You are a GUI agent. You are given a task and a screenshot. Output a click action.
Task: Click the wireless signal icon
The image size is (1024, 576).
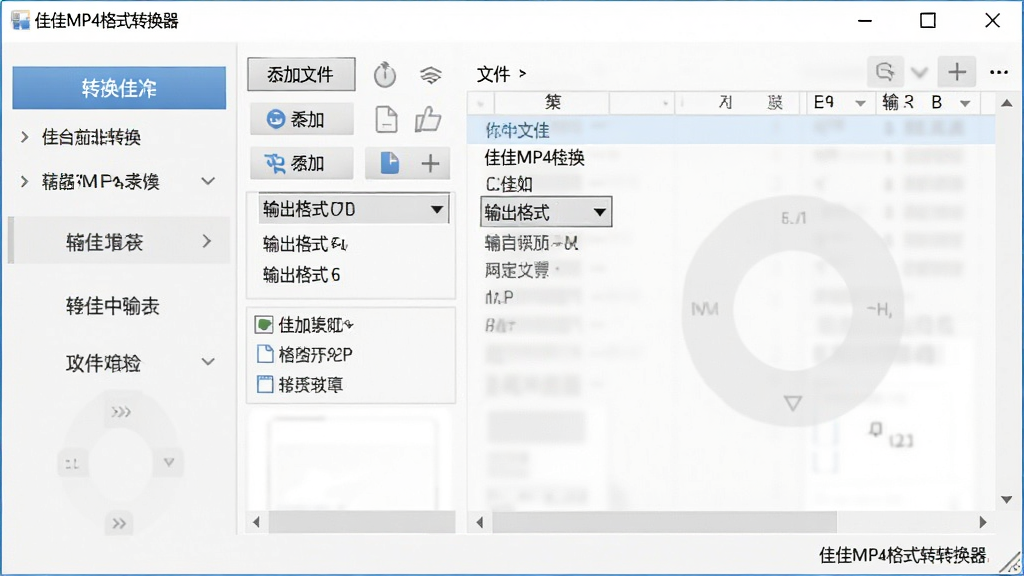pyautogui.click(x=430, y=75)
